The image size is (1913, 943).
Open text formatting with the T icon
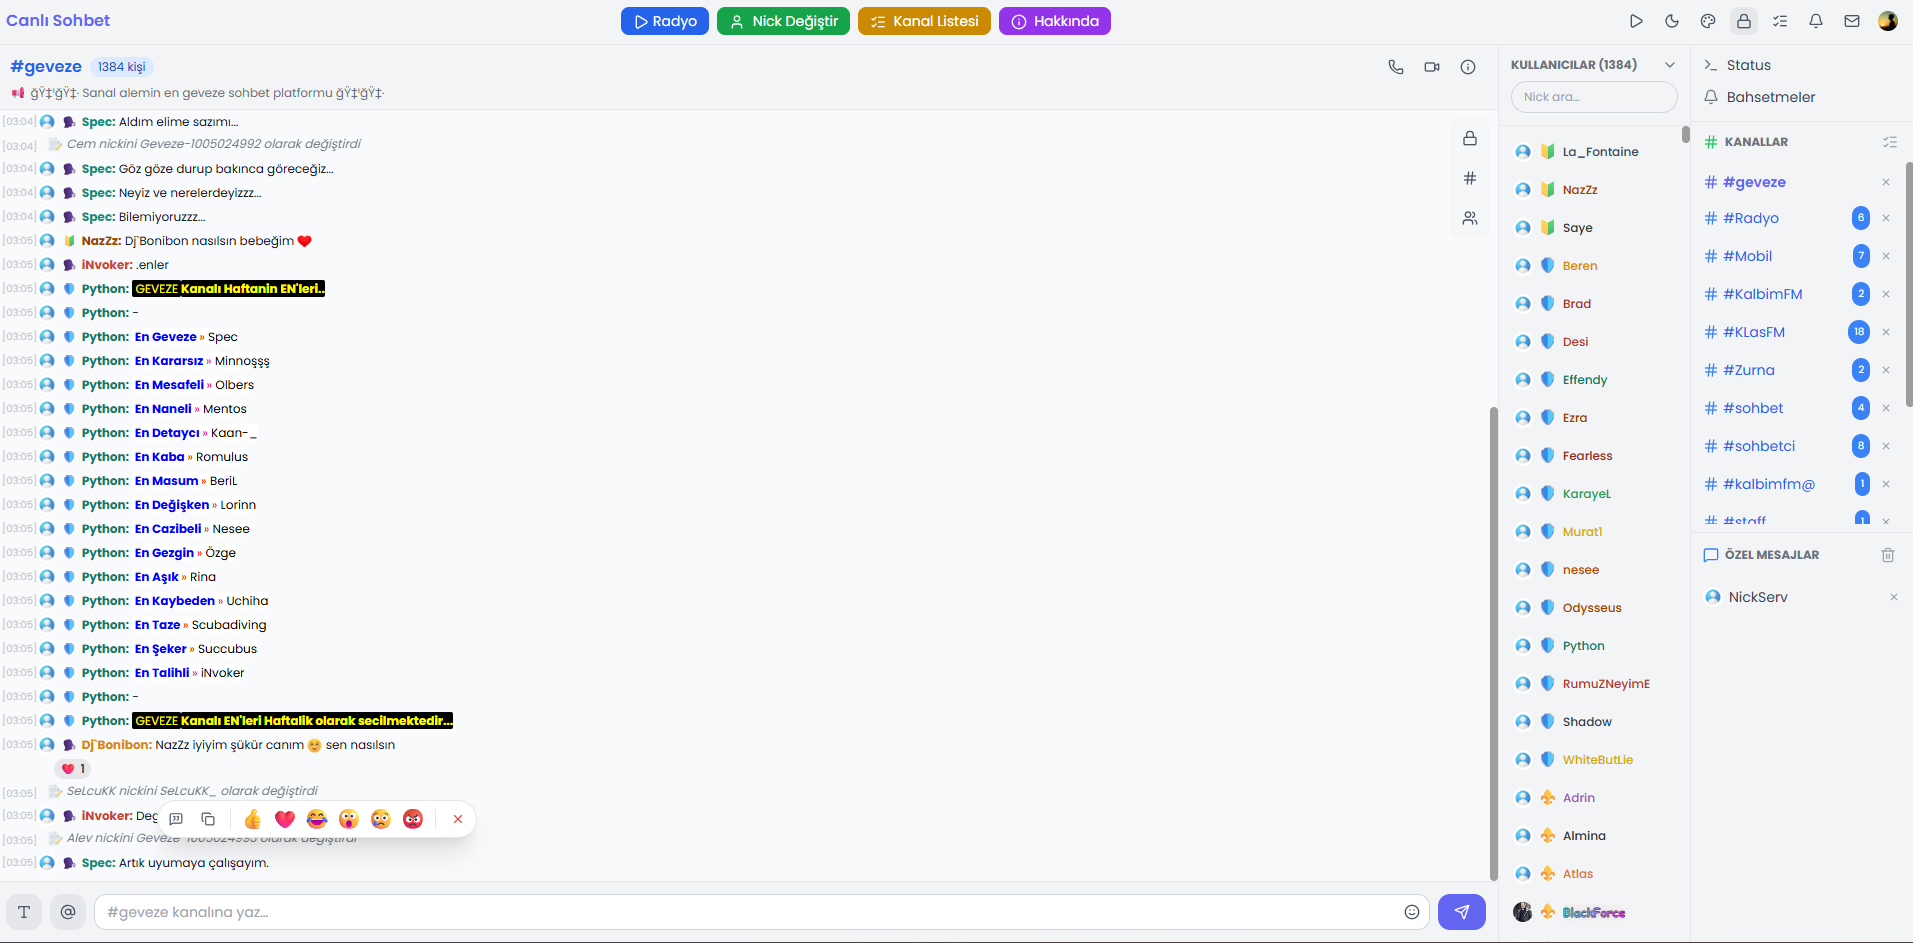click(x=23, y=911)
